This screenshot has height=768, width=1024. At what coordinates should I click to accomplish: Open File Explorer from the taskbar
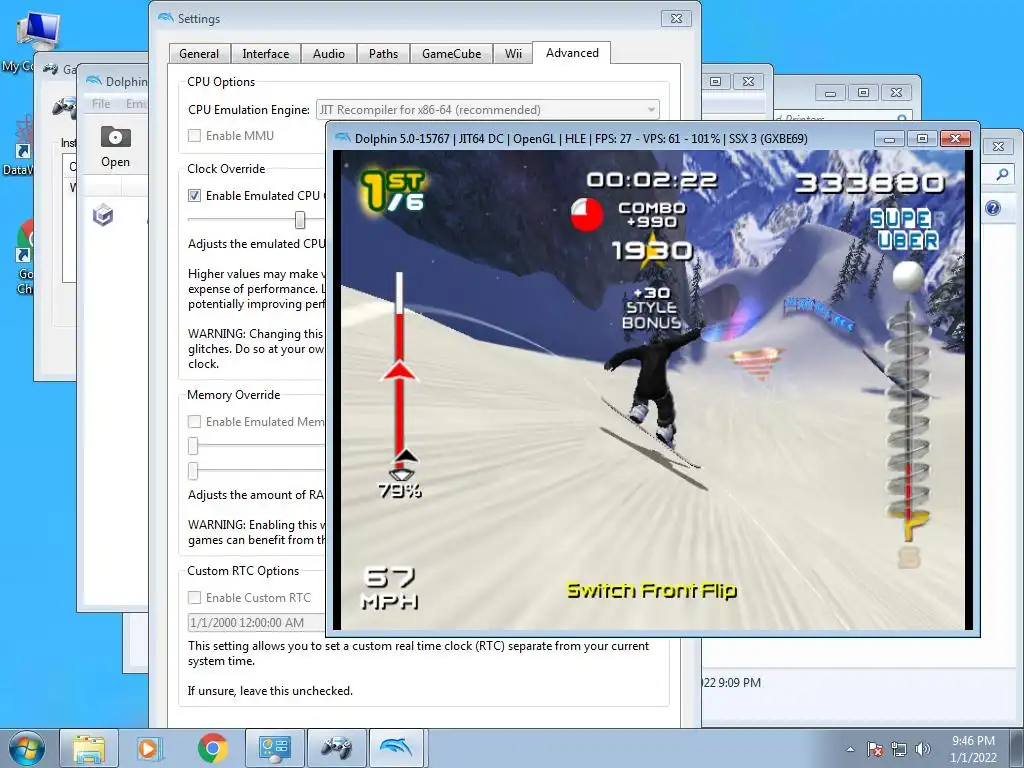89,748
